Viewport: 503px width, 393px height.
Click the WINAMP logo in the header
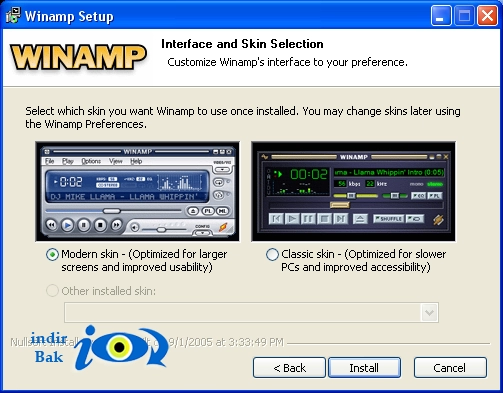pyautogui.click(x=78, y=57)
